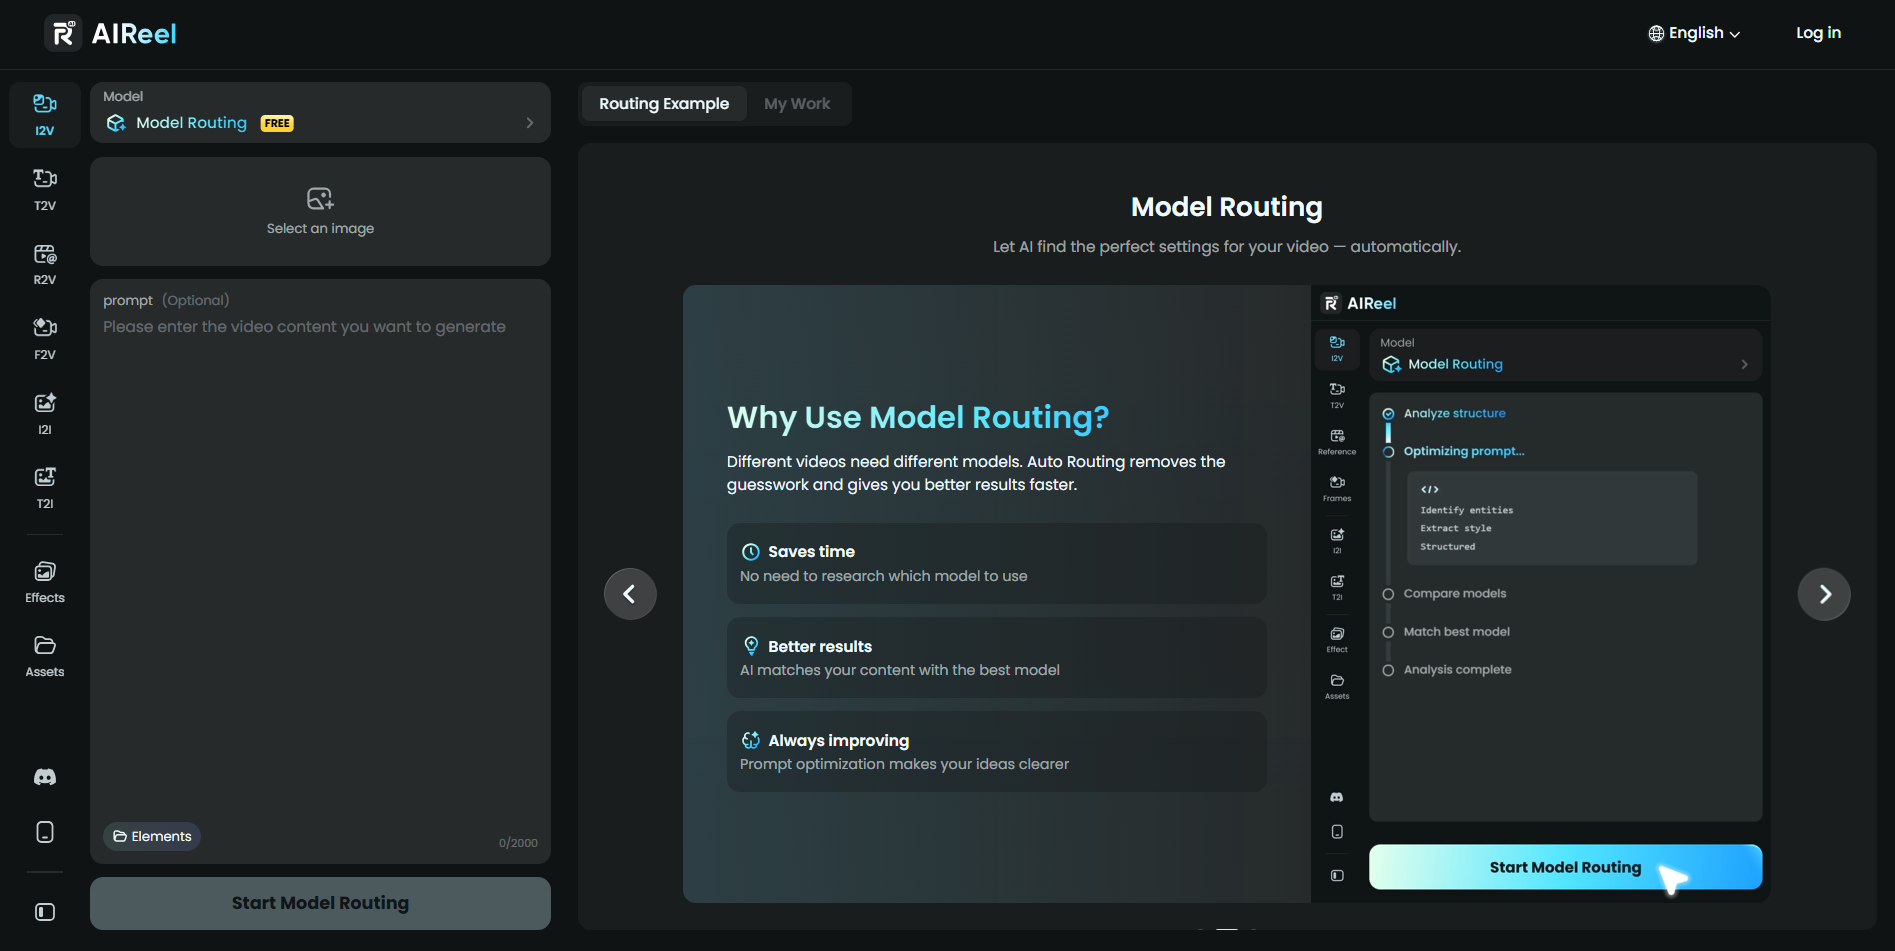Click the Log in link
The height and width of the screenshot is (951, 1895).
(x=1818, y=33)
